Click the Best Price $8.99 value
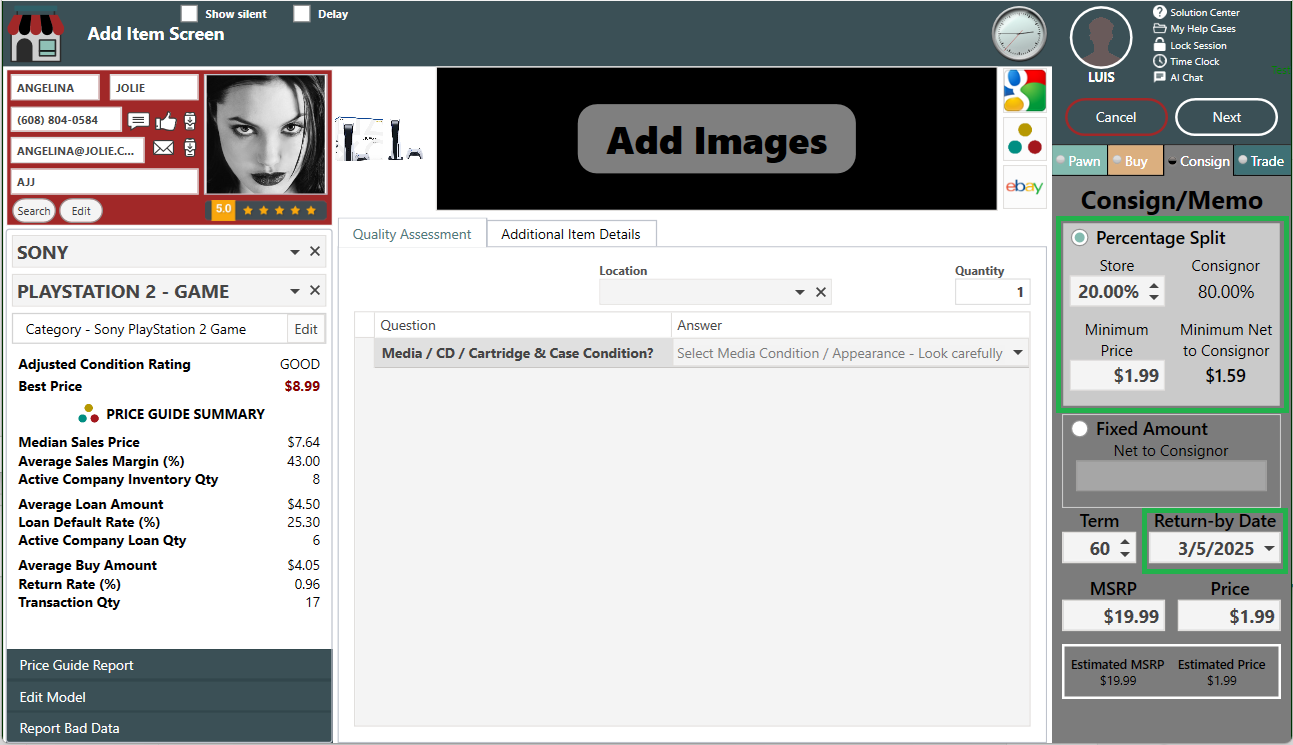 pos(301,386)
